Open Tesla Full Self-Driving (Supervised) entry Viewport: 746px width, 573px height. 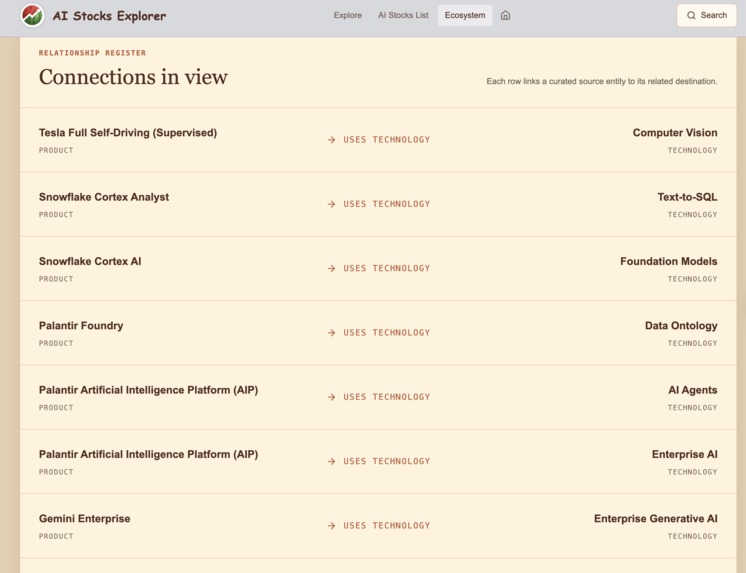click(x=128, y=133)
